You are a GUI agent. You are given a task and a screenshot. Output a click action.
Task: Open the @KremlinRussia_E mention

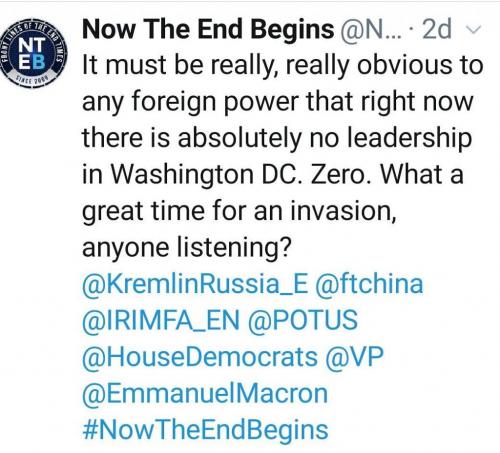click(195, 284)
